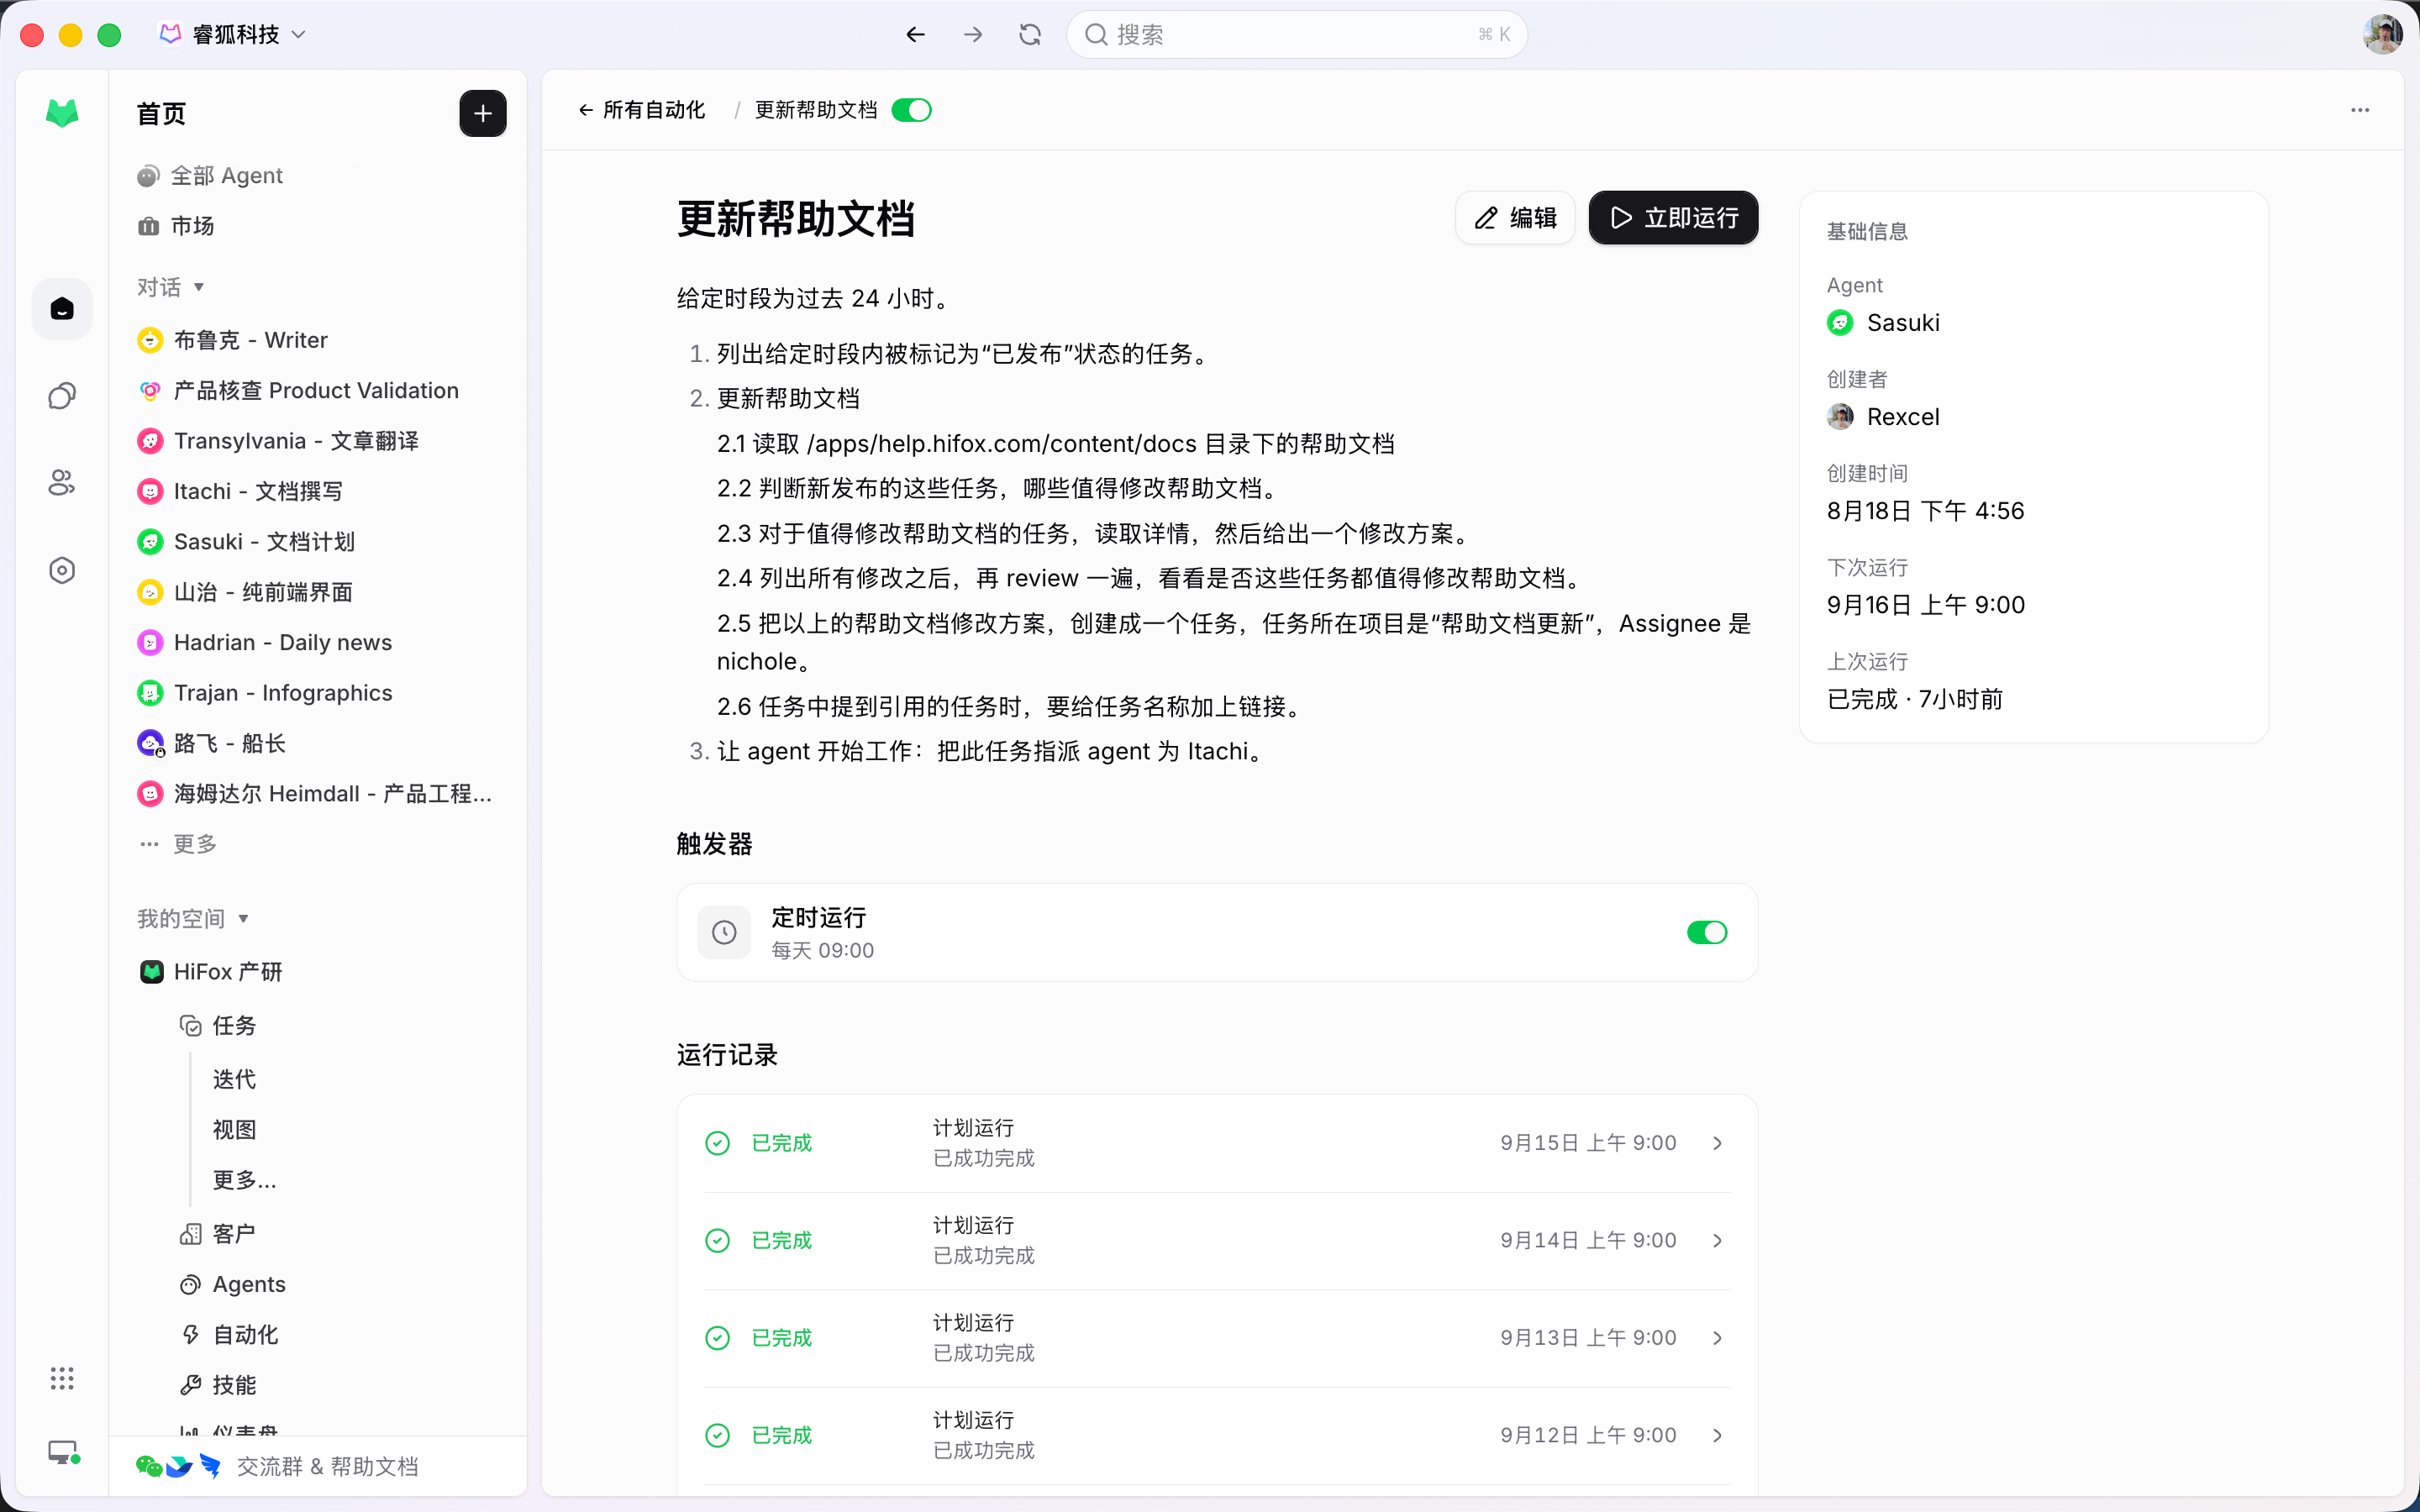The image size is (2420, 1512).
Task: Click the 自动化 lightning icon
Action: click(x=190, y=1335)
